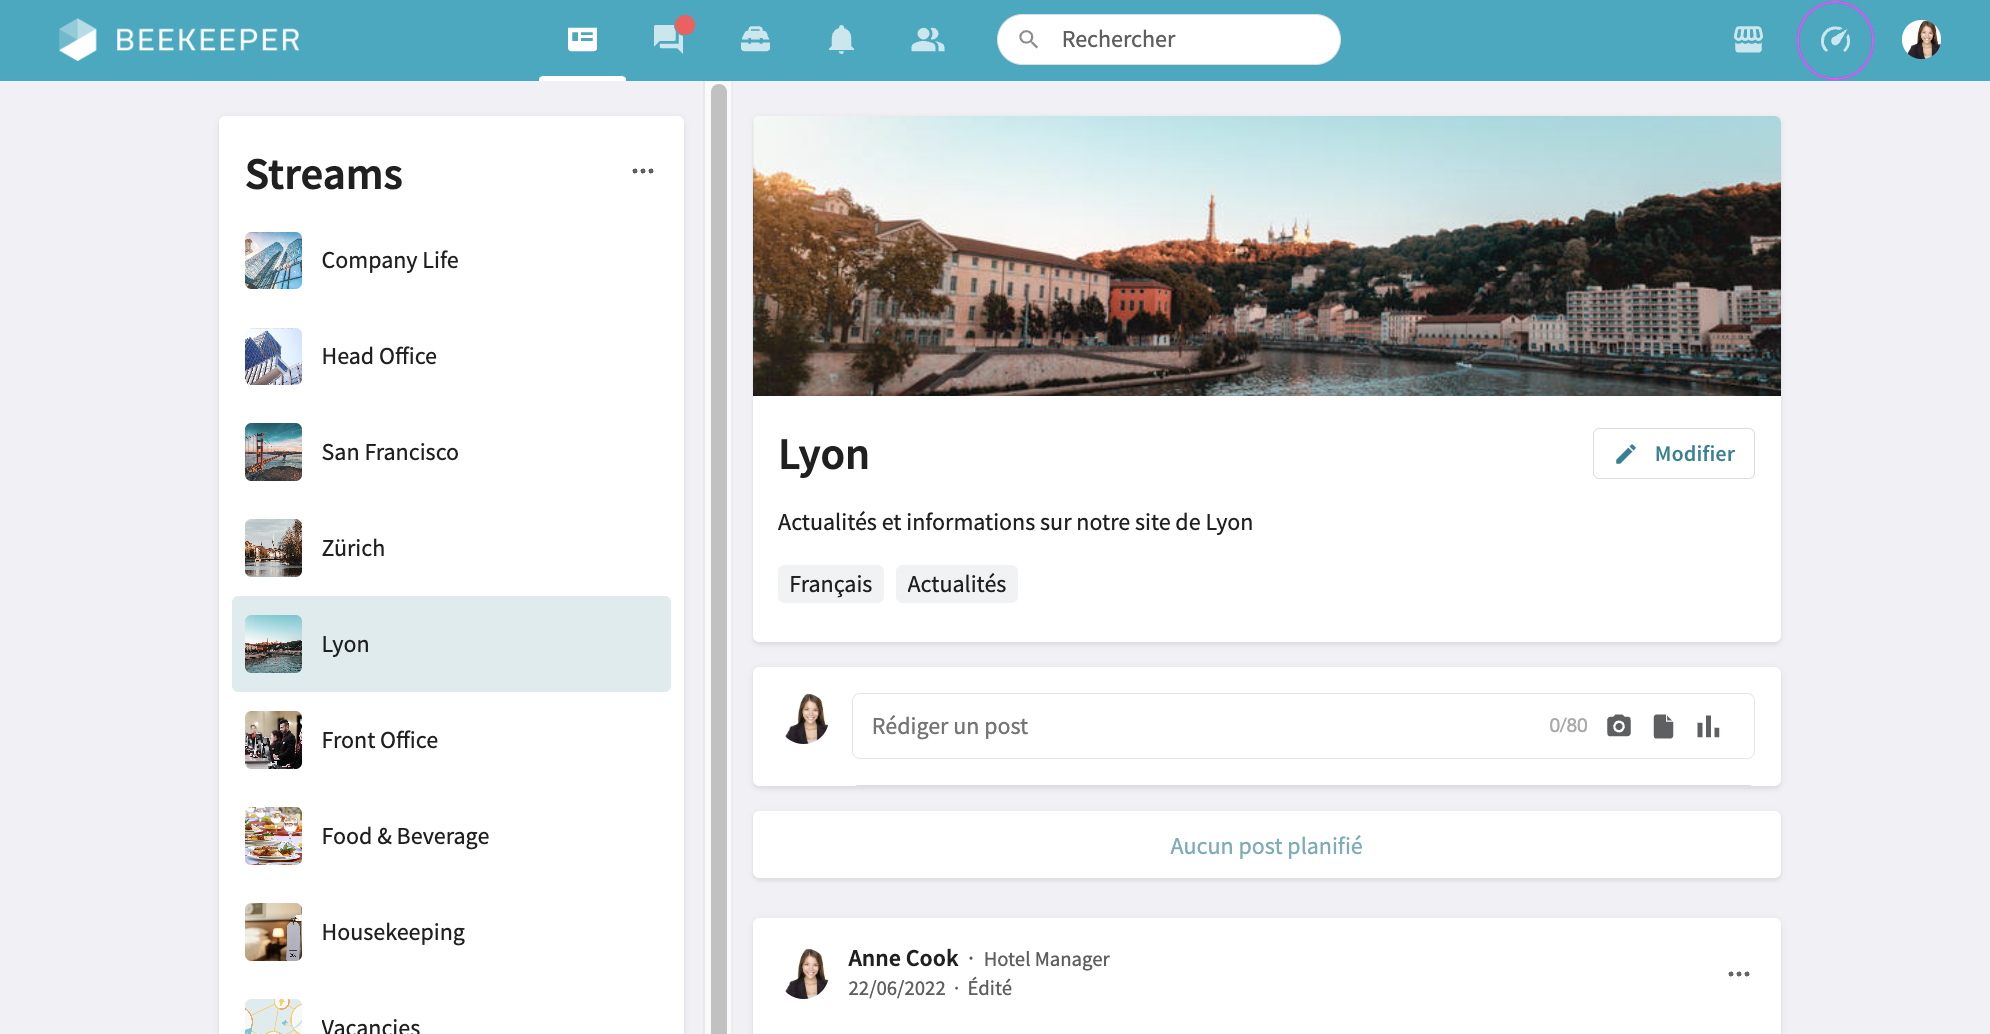Screen dimensions: 1990x1034
Task: Open the San Francisco stream
Action: [451, 452]
